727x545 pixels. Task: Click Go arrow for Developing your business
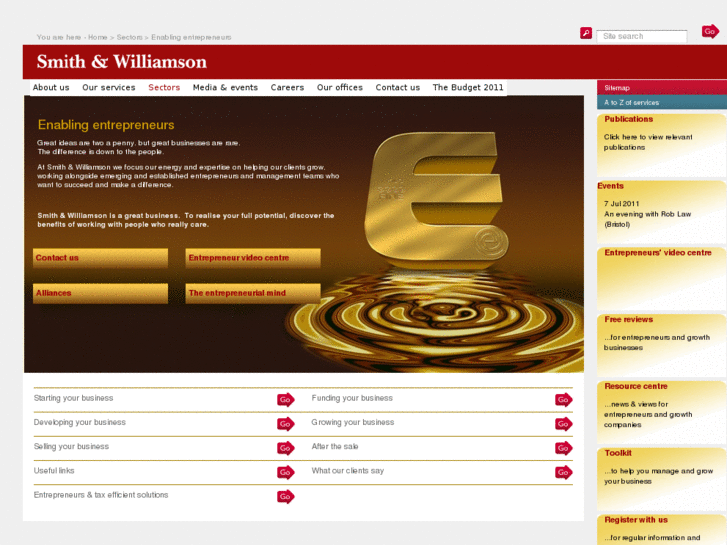click(x=286, y=424)
